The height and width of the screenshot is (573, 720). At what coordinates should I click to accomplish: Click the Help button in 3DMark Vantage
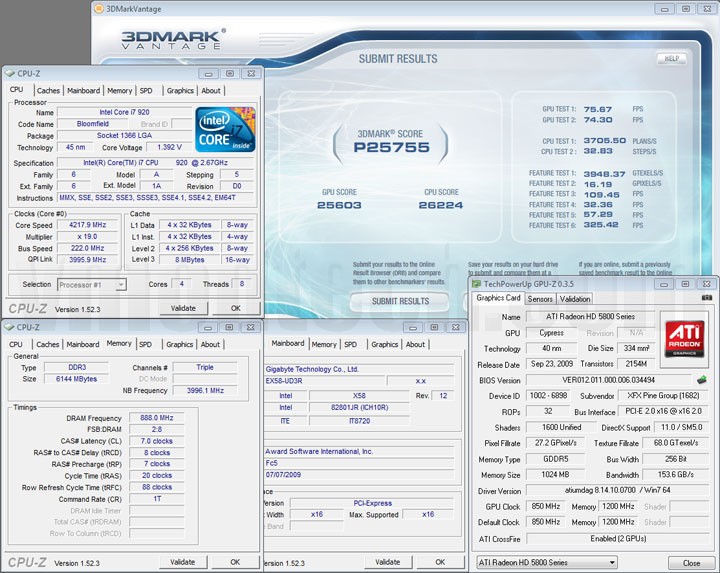[x=671, y=59]
